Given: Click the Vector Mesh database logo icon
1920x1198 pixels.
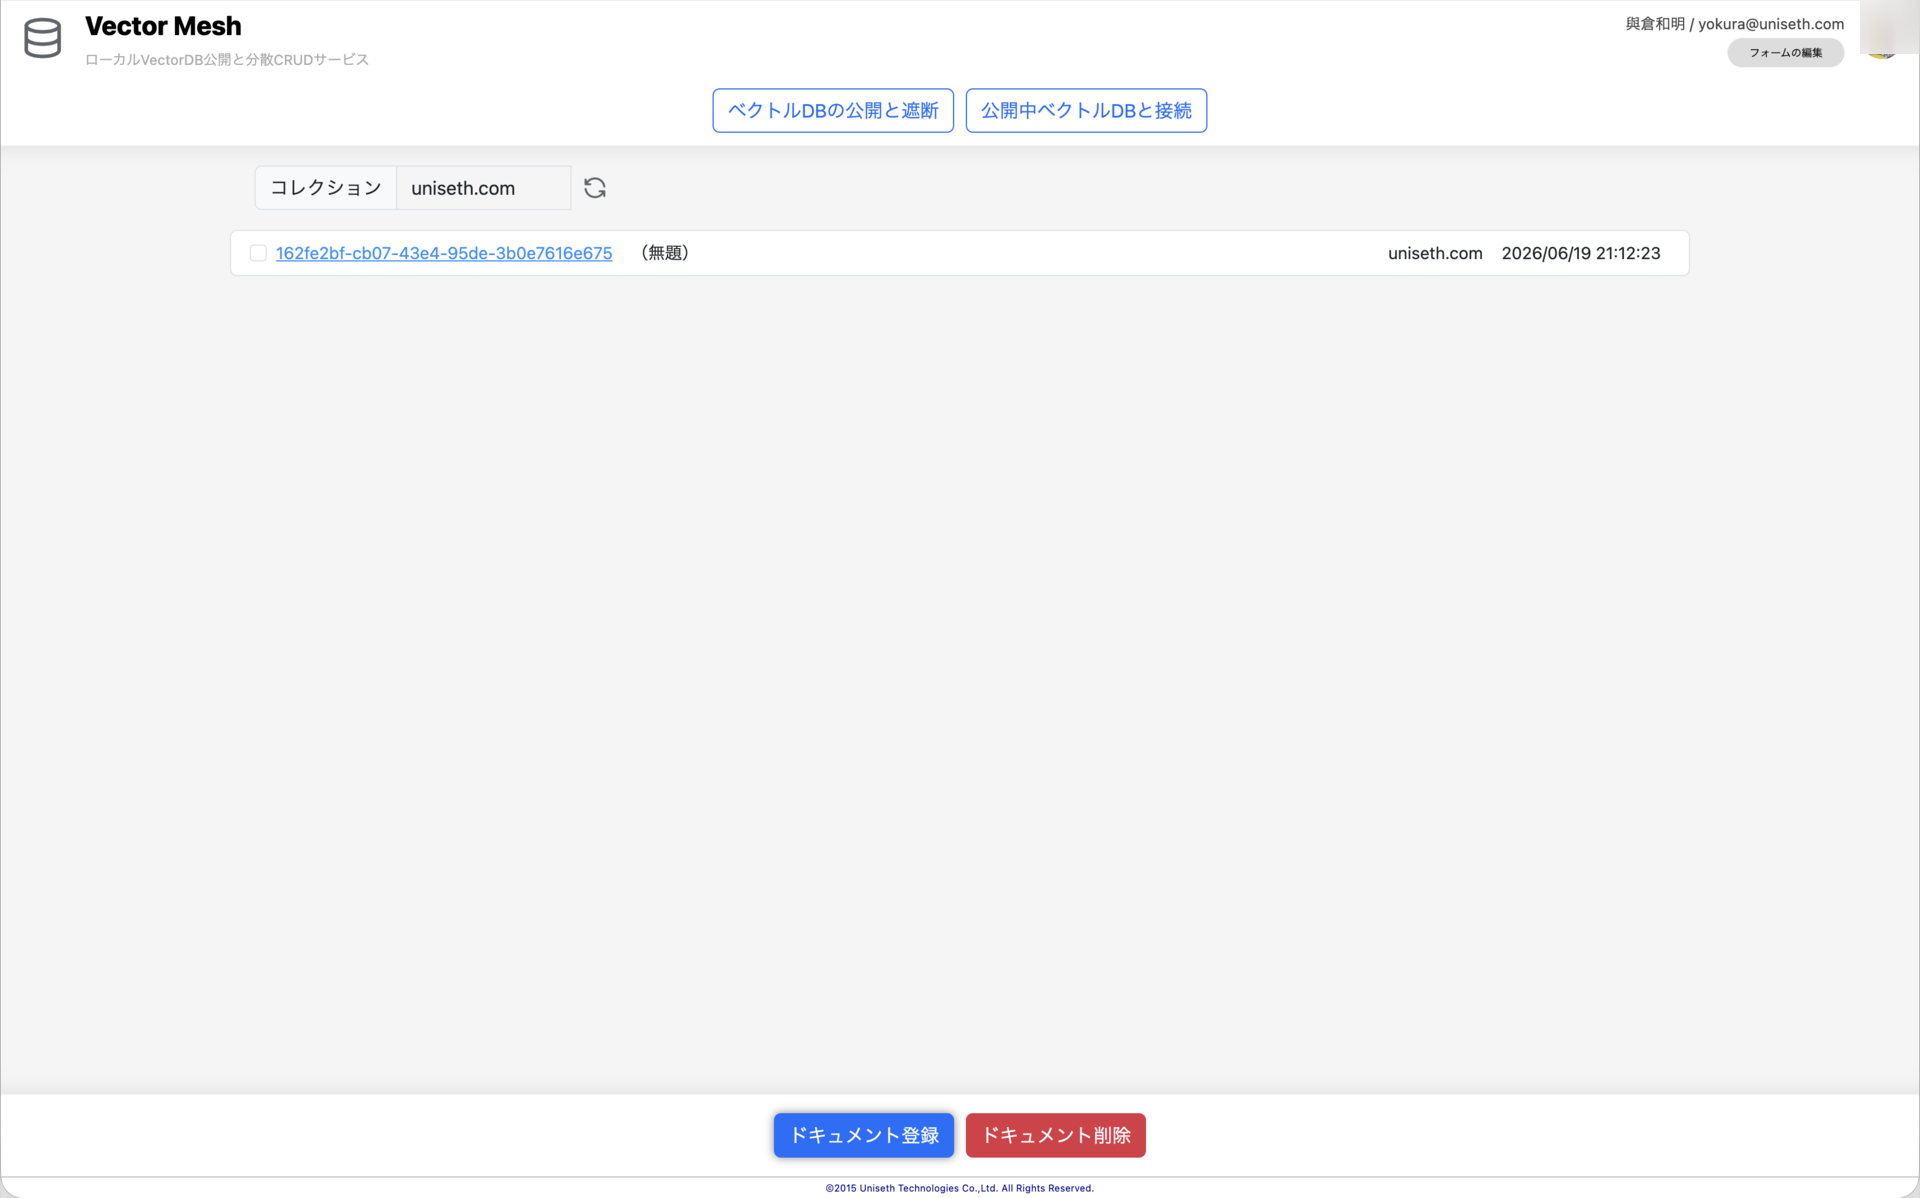Looking at the screenshot, I should (42, 38).
